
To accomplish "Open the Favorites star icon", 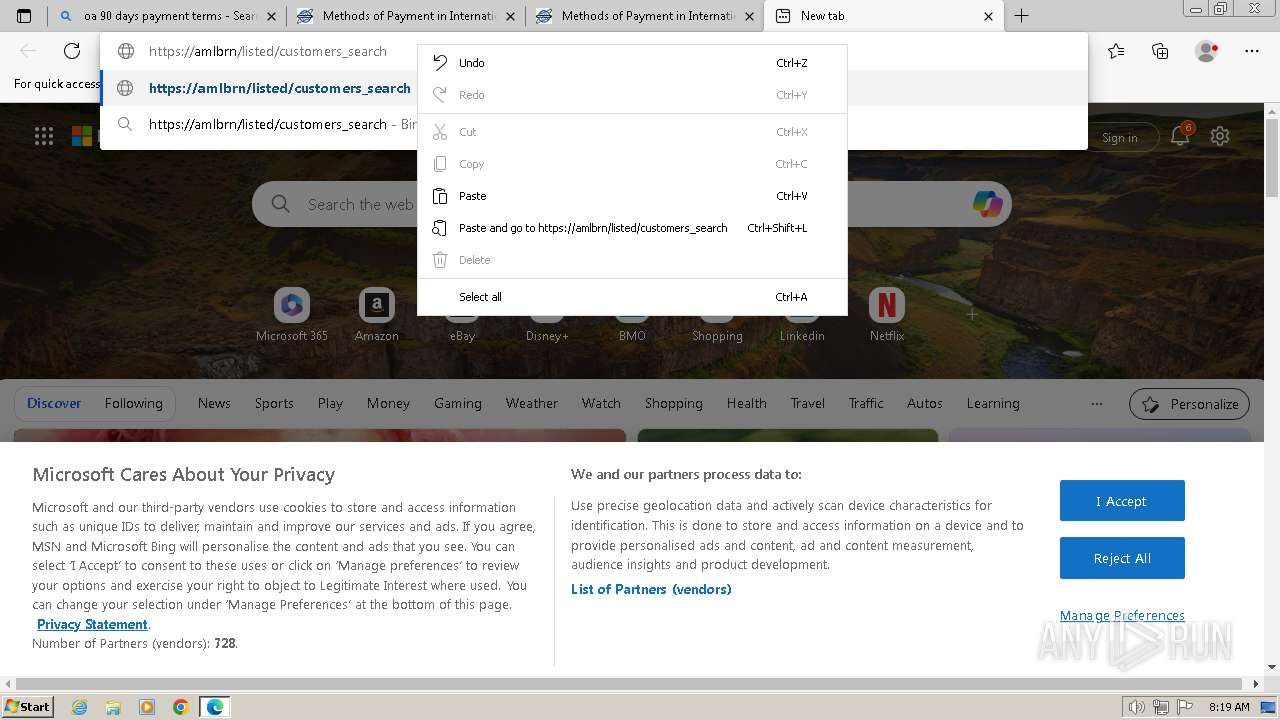I will (x=1116, y=51).
